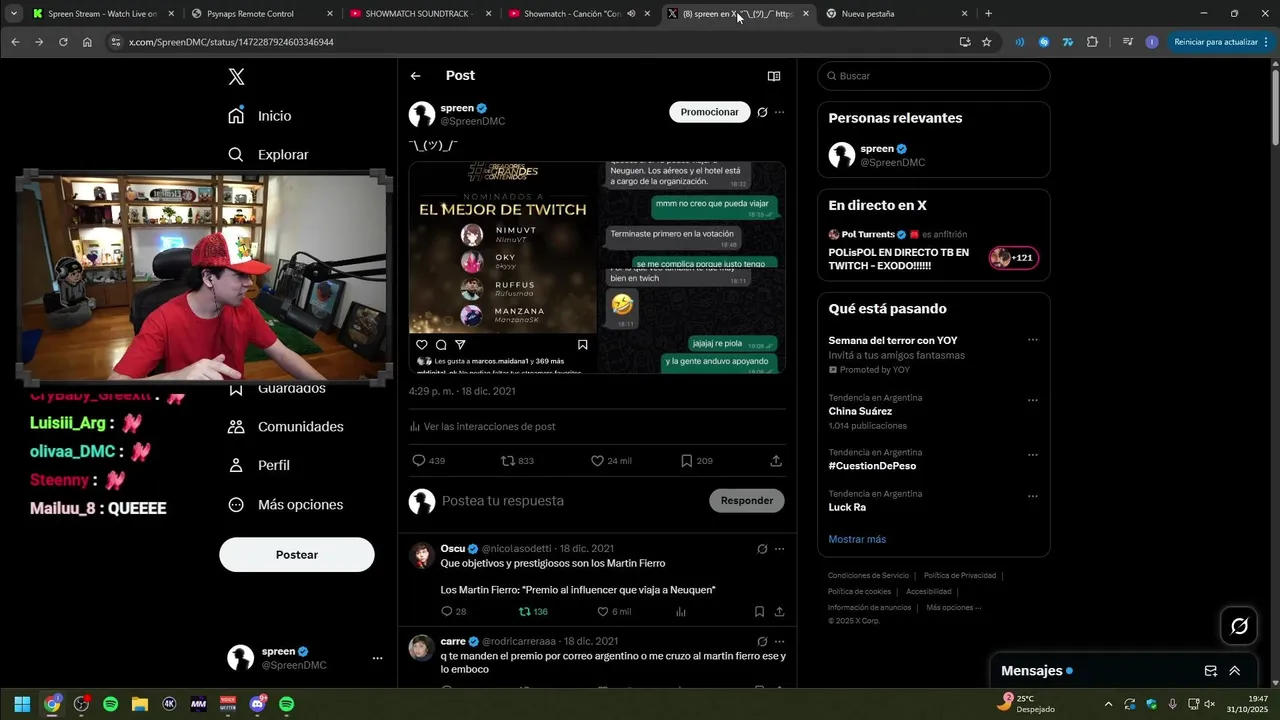Click Grok icon on carre's reply
Screen dimensions: 1280x720
click(762, 641)
